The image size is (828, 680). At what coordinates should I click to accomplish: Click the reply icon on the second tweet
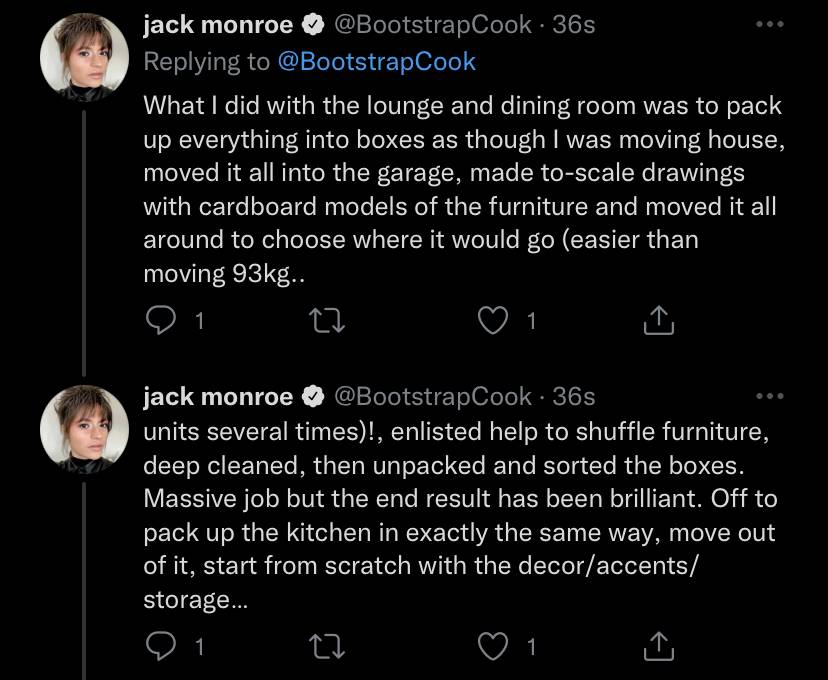coord(161,647)
